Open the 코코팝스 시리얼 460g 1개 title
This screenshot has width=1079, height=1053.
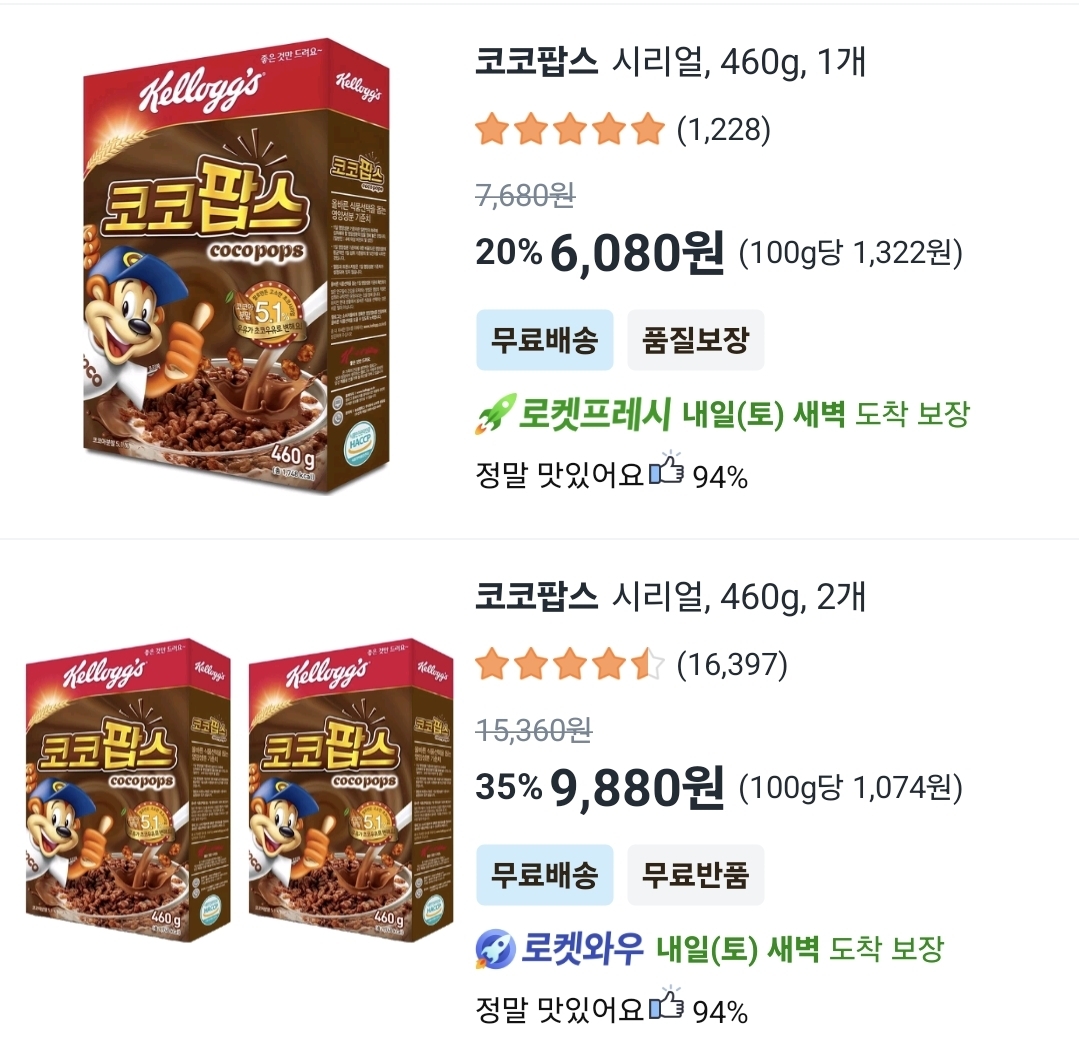pos(670,62)
